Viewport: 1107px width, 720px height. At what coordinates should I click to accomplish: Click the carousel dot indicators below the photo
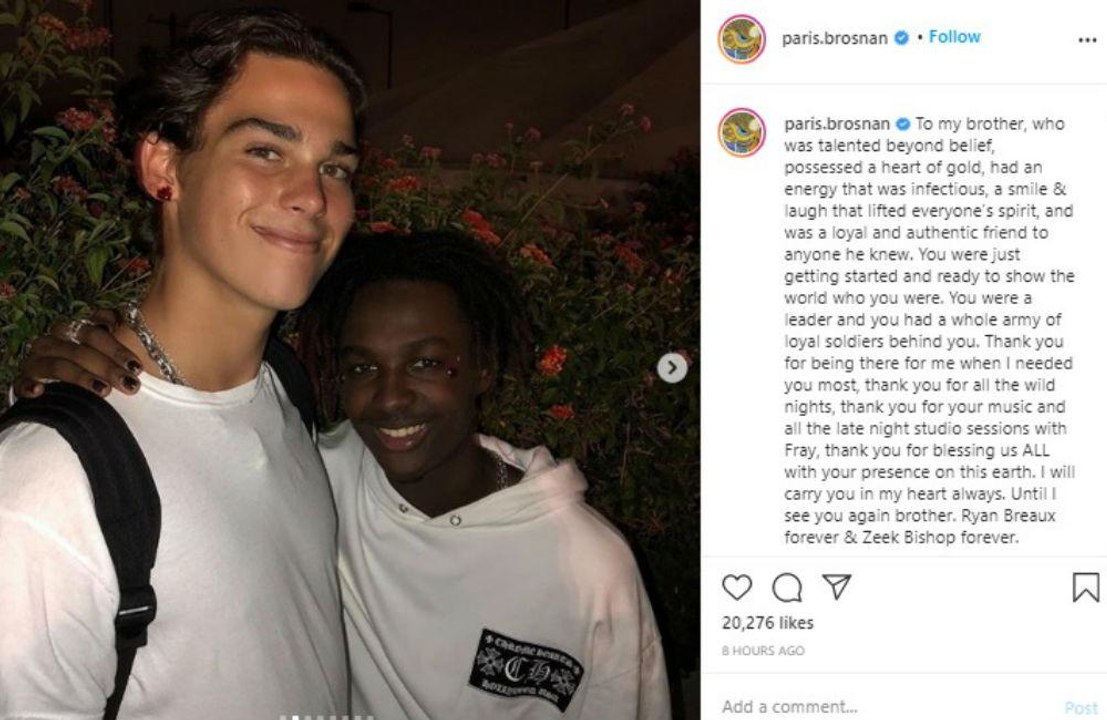click(x=325, y=717)
